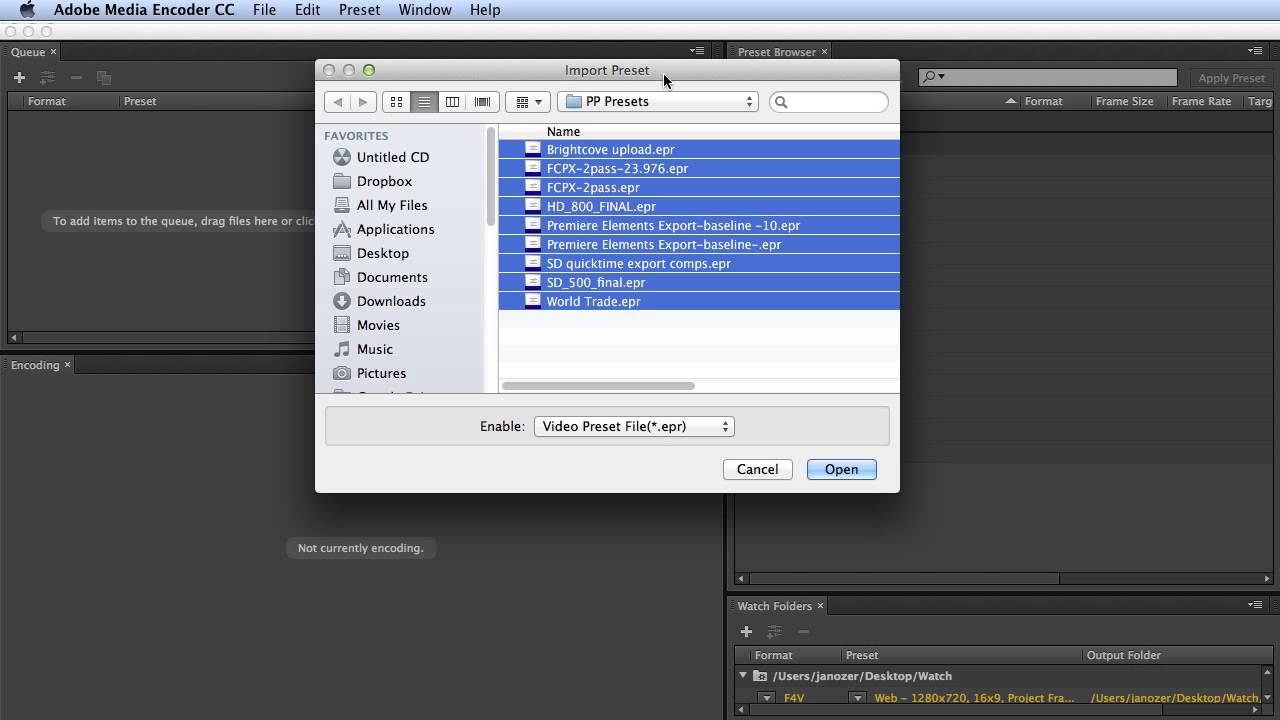Screen dimensions: 1280x720
Task: Open the Window menu
Action: pos(425,10)
